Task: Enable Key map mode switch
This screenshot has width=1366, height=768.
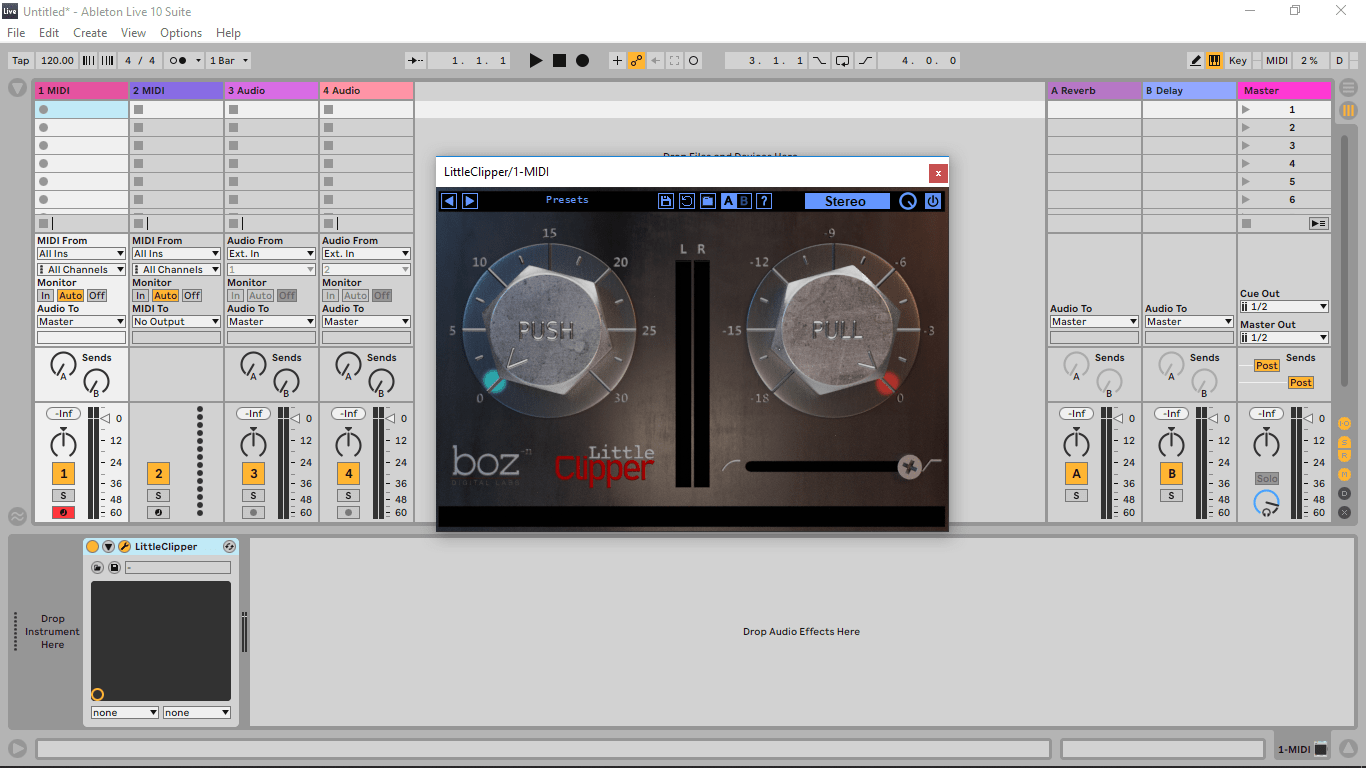Action: [1238, 61]
